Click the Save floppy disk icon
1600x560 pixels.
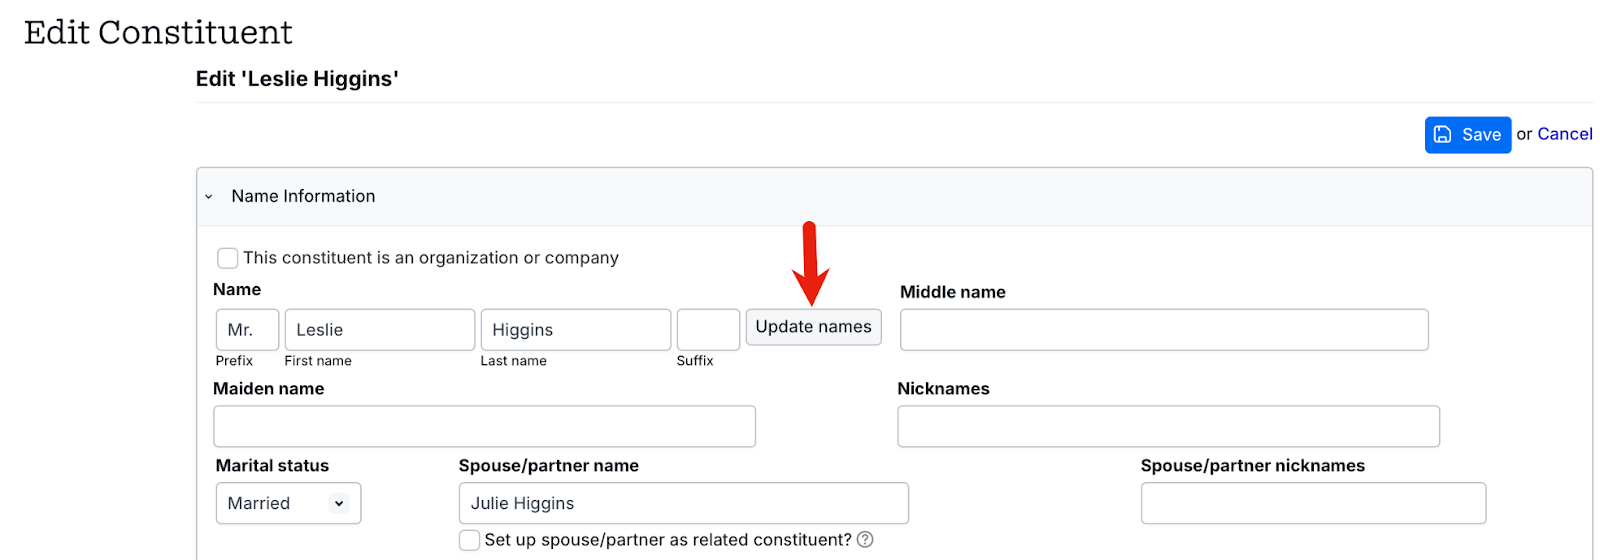pyautogui.click(x=1442, y=135)
